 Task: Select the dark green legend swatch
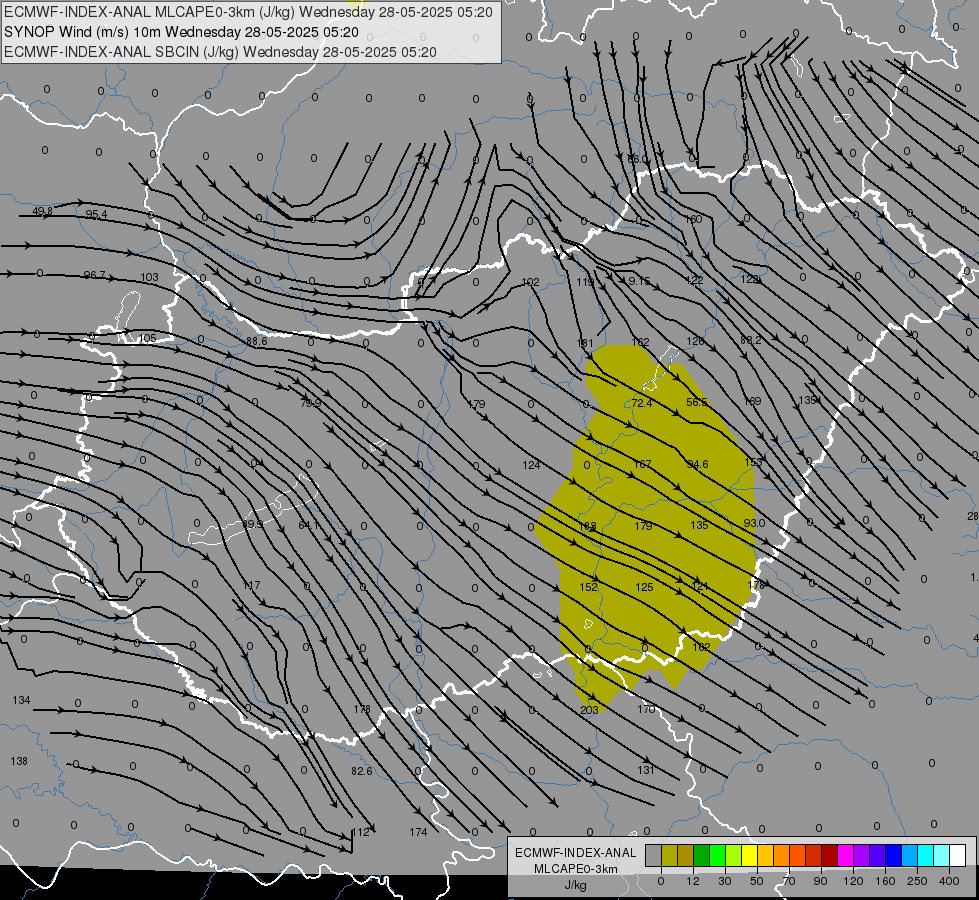click(x=702, y=856)
